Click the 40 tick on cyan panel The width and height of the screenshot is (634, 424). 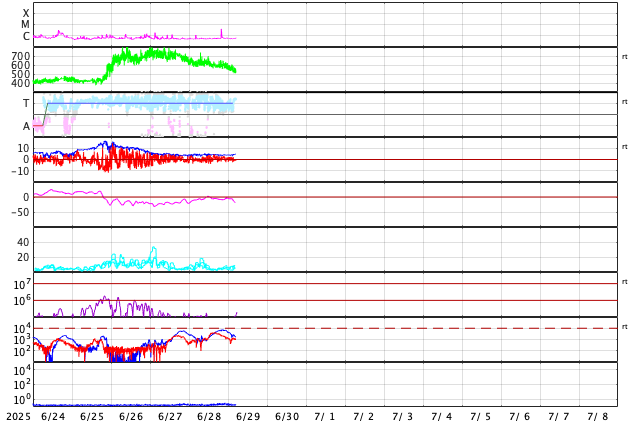(23, 243)
